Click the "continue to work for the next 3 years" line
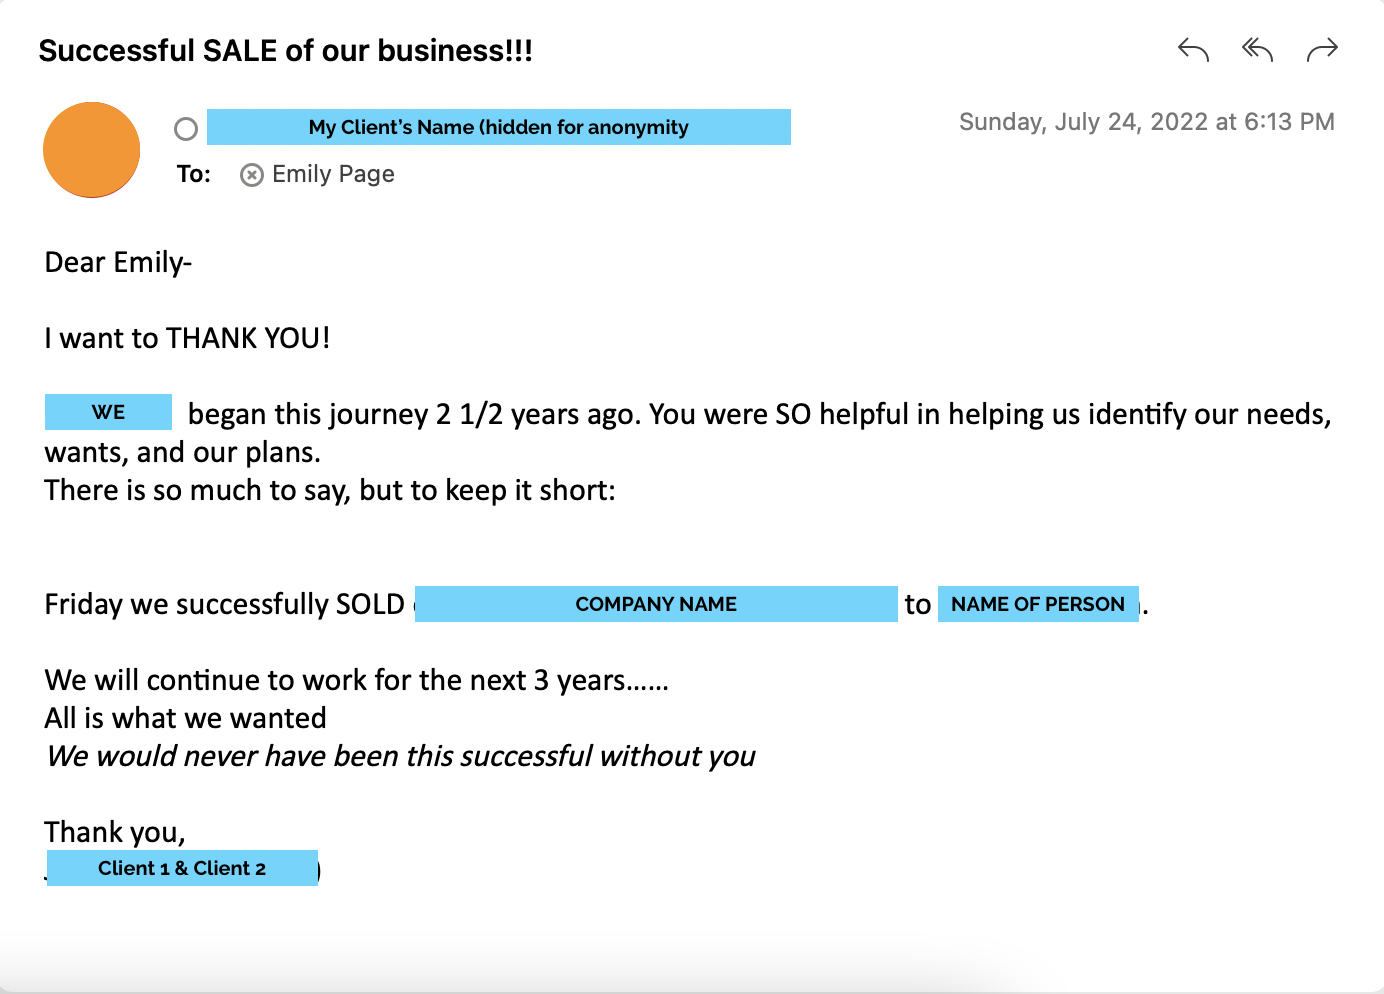 point(356,680)
